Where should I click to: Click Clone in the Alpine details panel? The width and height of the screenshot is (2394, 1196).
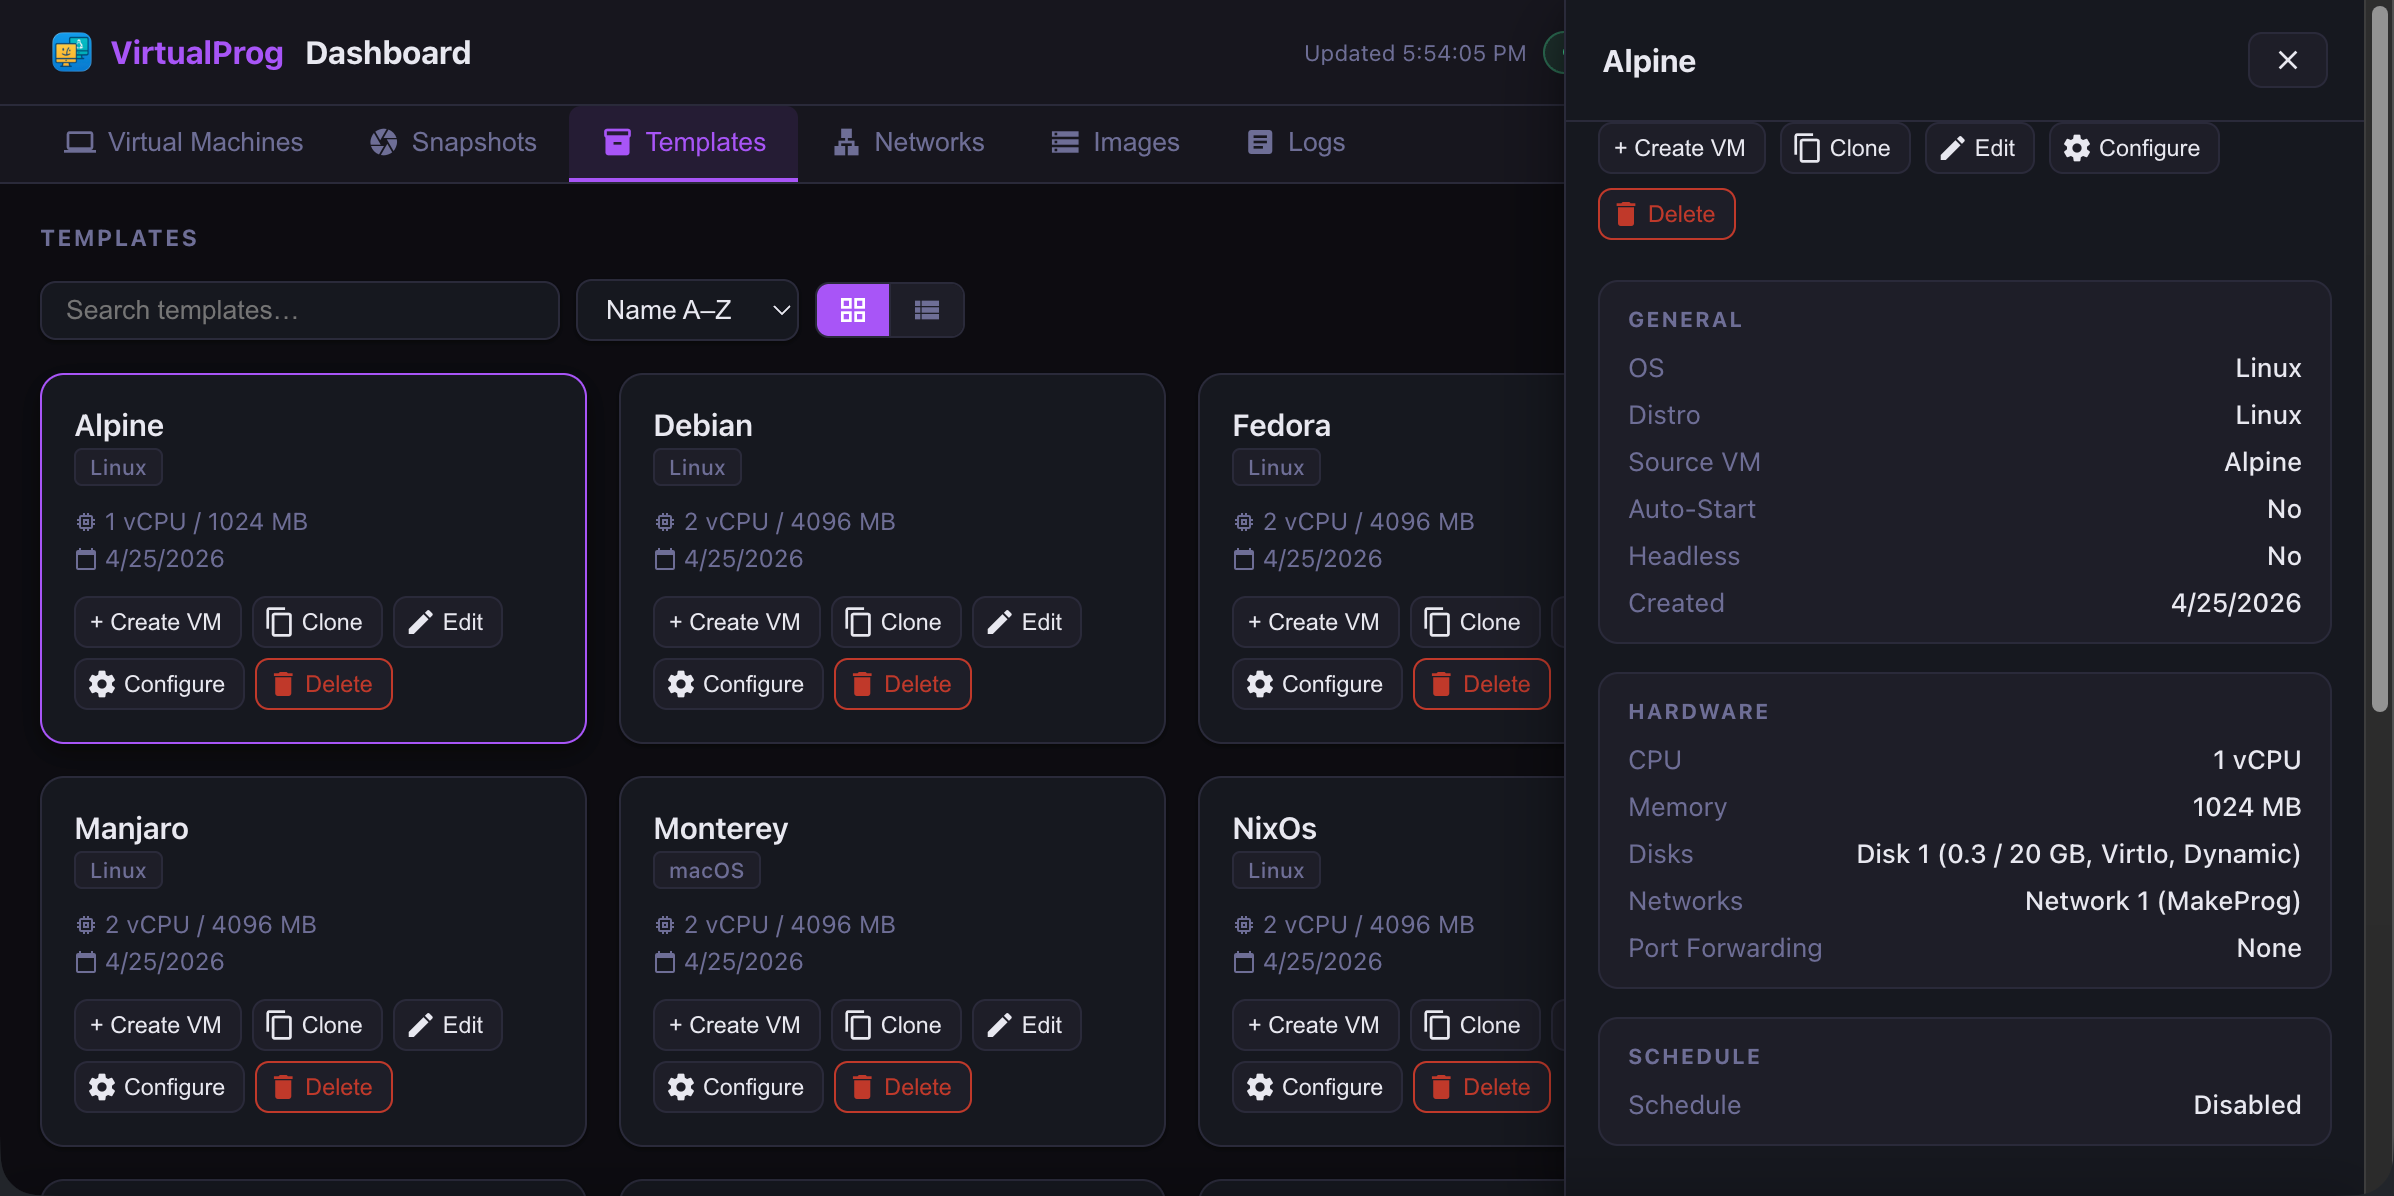coord(1844,148)
